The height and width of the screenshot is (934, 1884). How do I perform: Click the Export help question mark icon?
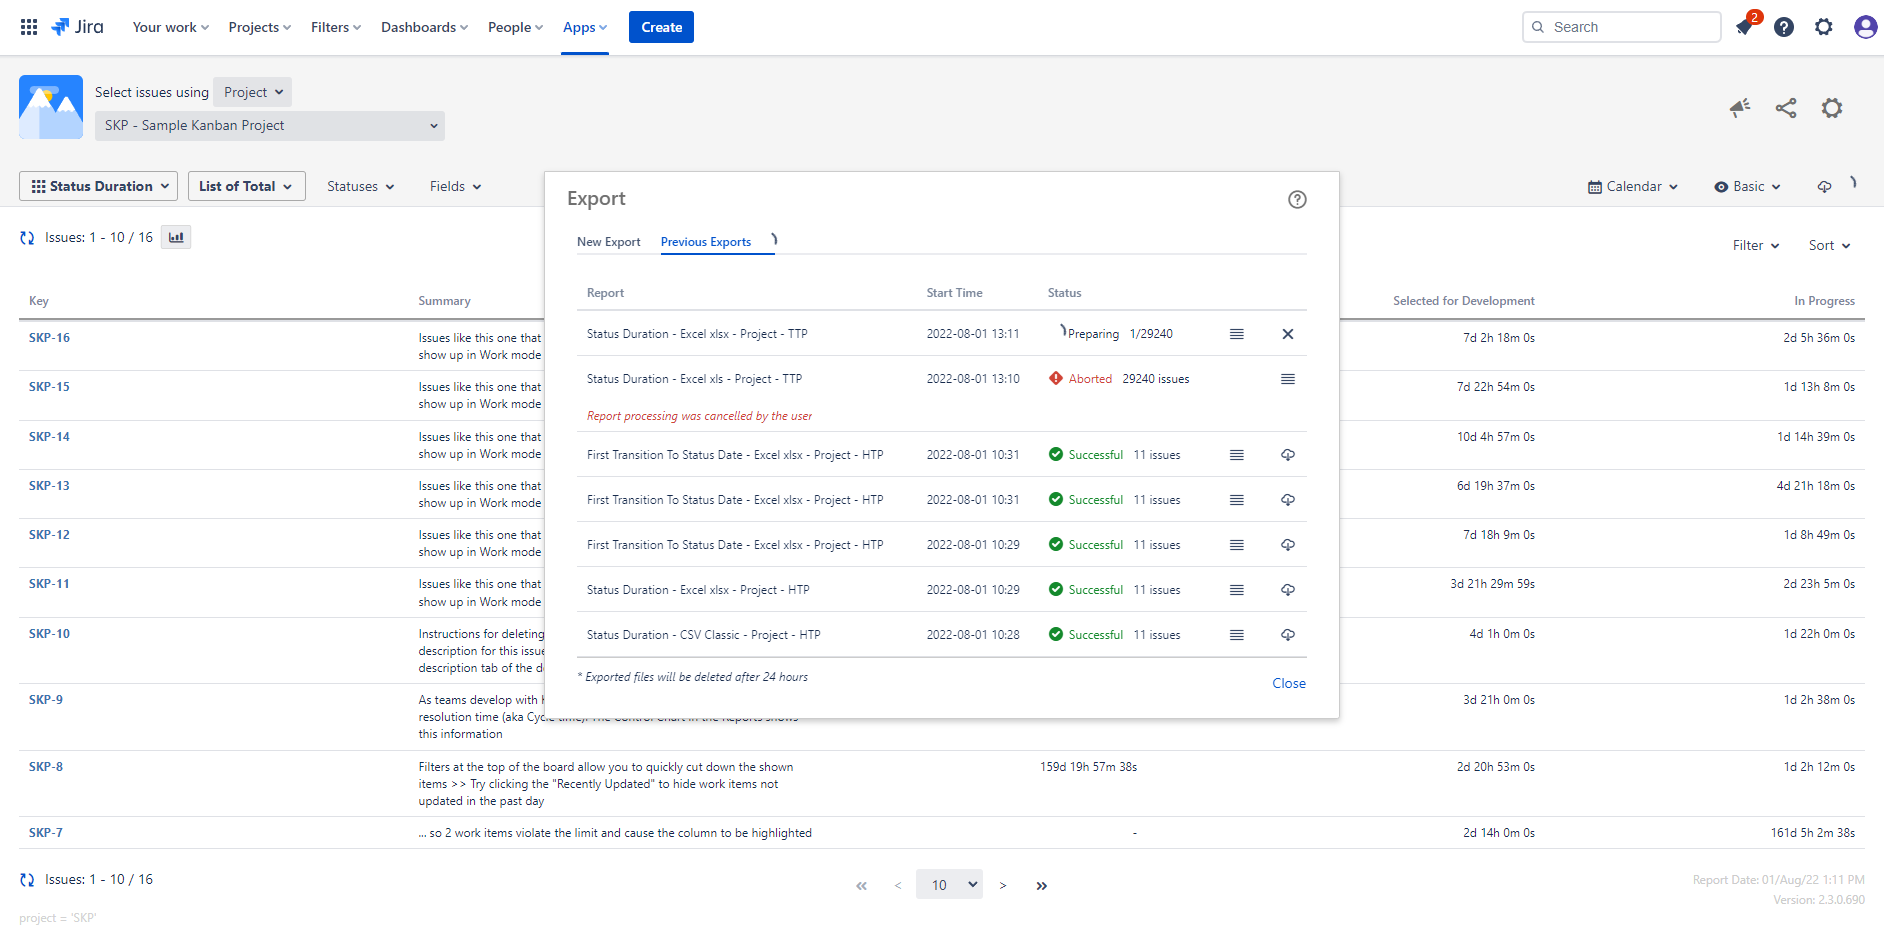(x=1297, y=199)
